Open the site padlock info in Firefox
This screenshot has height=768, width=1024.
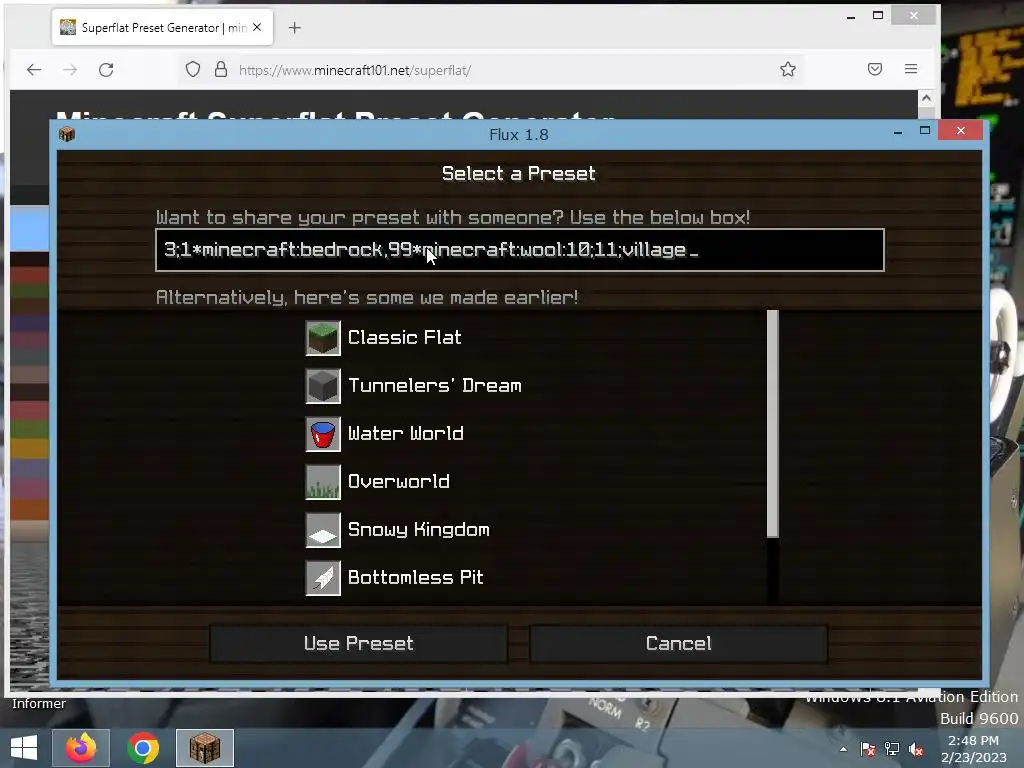point(221,69)
